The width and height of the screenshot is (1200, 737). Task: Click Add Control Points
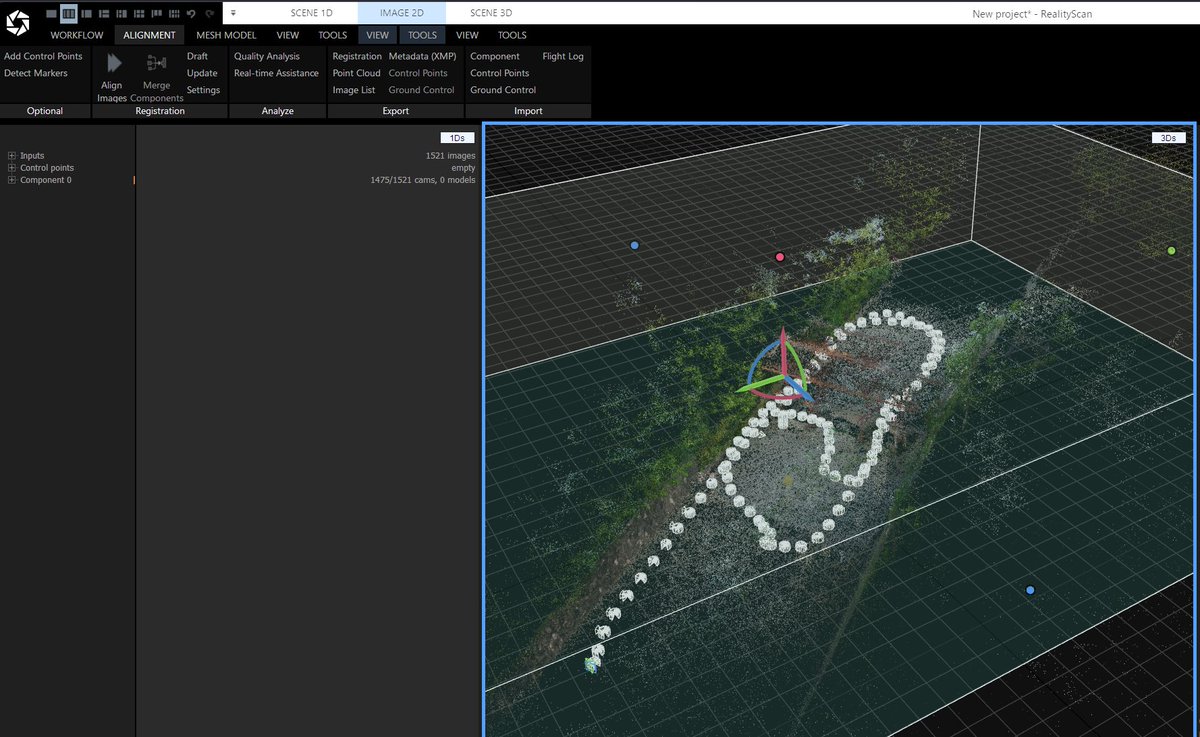pos(43,56)
